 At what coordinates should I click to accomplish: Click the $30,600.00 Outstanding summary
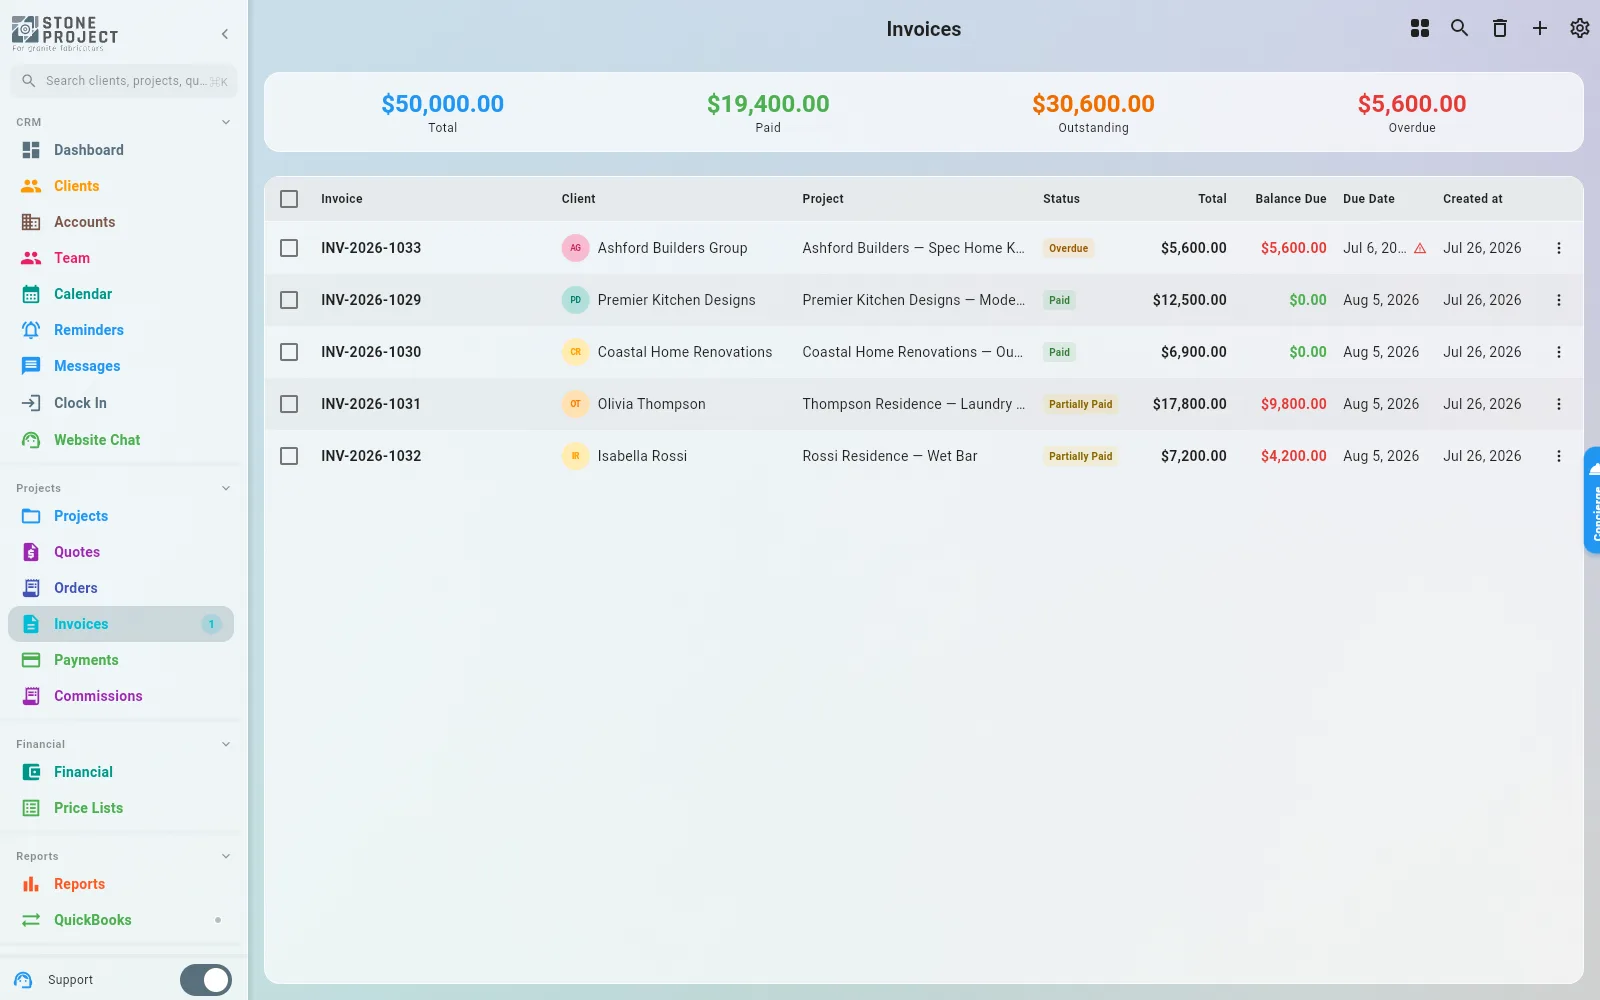(1093, 112)
